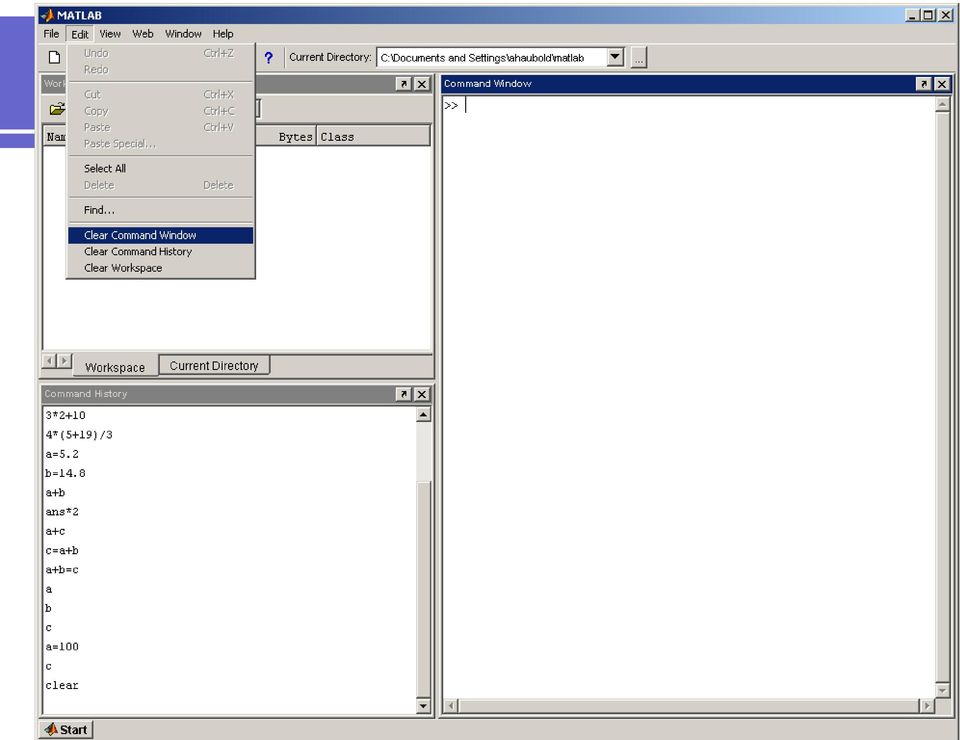This screenshot has width=960, height=740.
Task: Click Command History scroll down arrow
Action: tap(423, 706)
